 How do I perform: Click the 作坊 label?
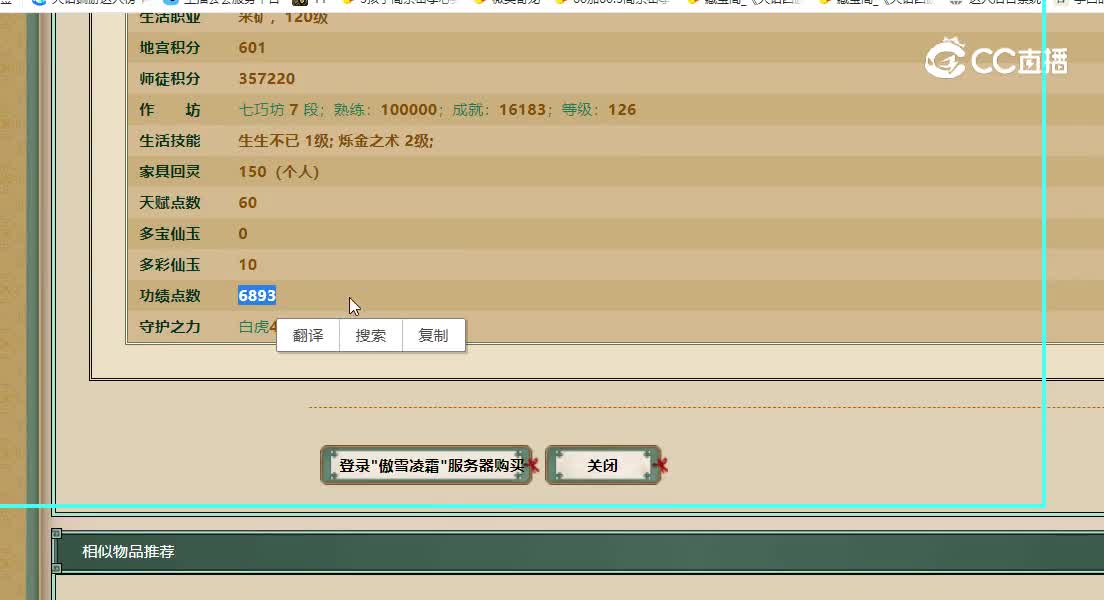(170, 110)
